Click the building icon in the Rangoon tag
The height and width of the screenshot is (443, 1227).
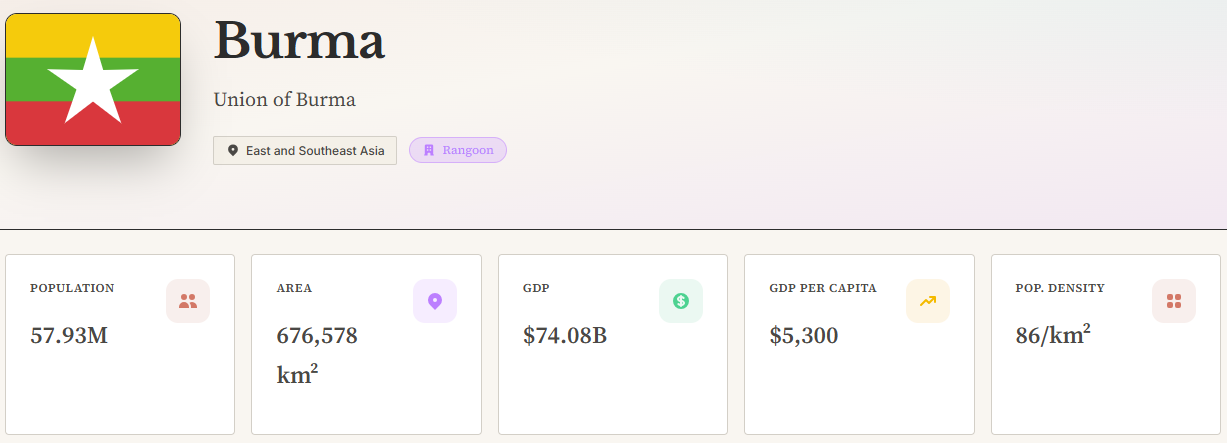pyautogui.click(x=429, y=150)
